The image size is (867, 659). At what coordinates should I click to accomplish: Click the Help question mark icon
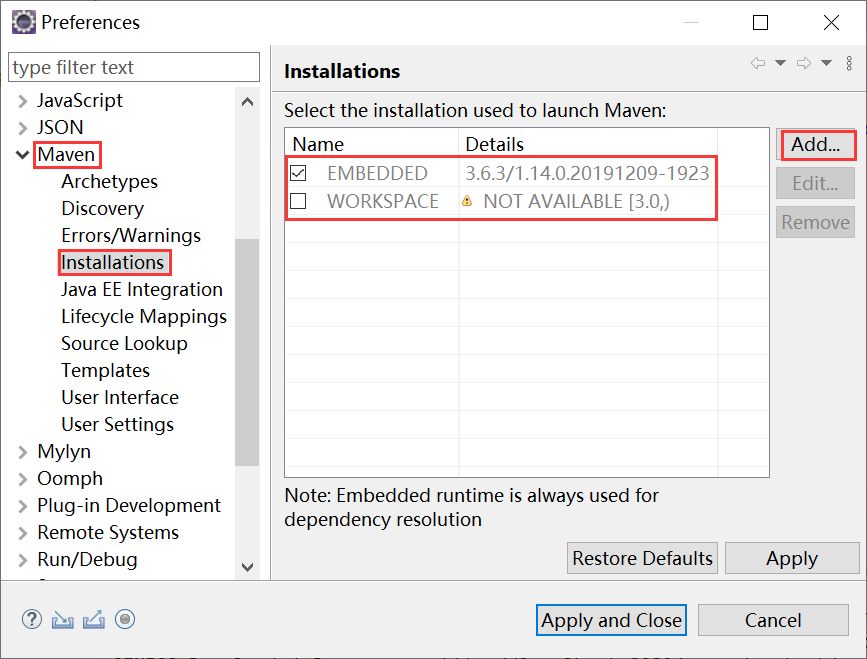[32, 619]
